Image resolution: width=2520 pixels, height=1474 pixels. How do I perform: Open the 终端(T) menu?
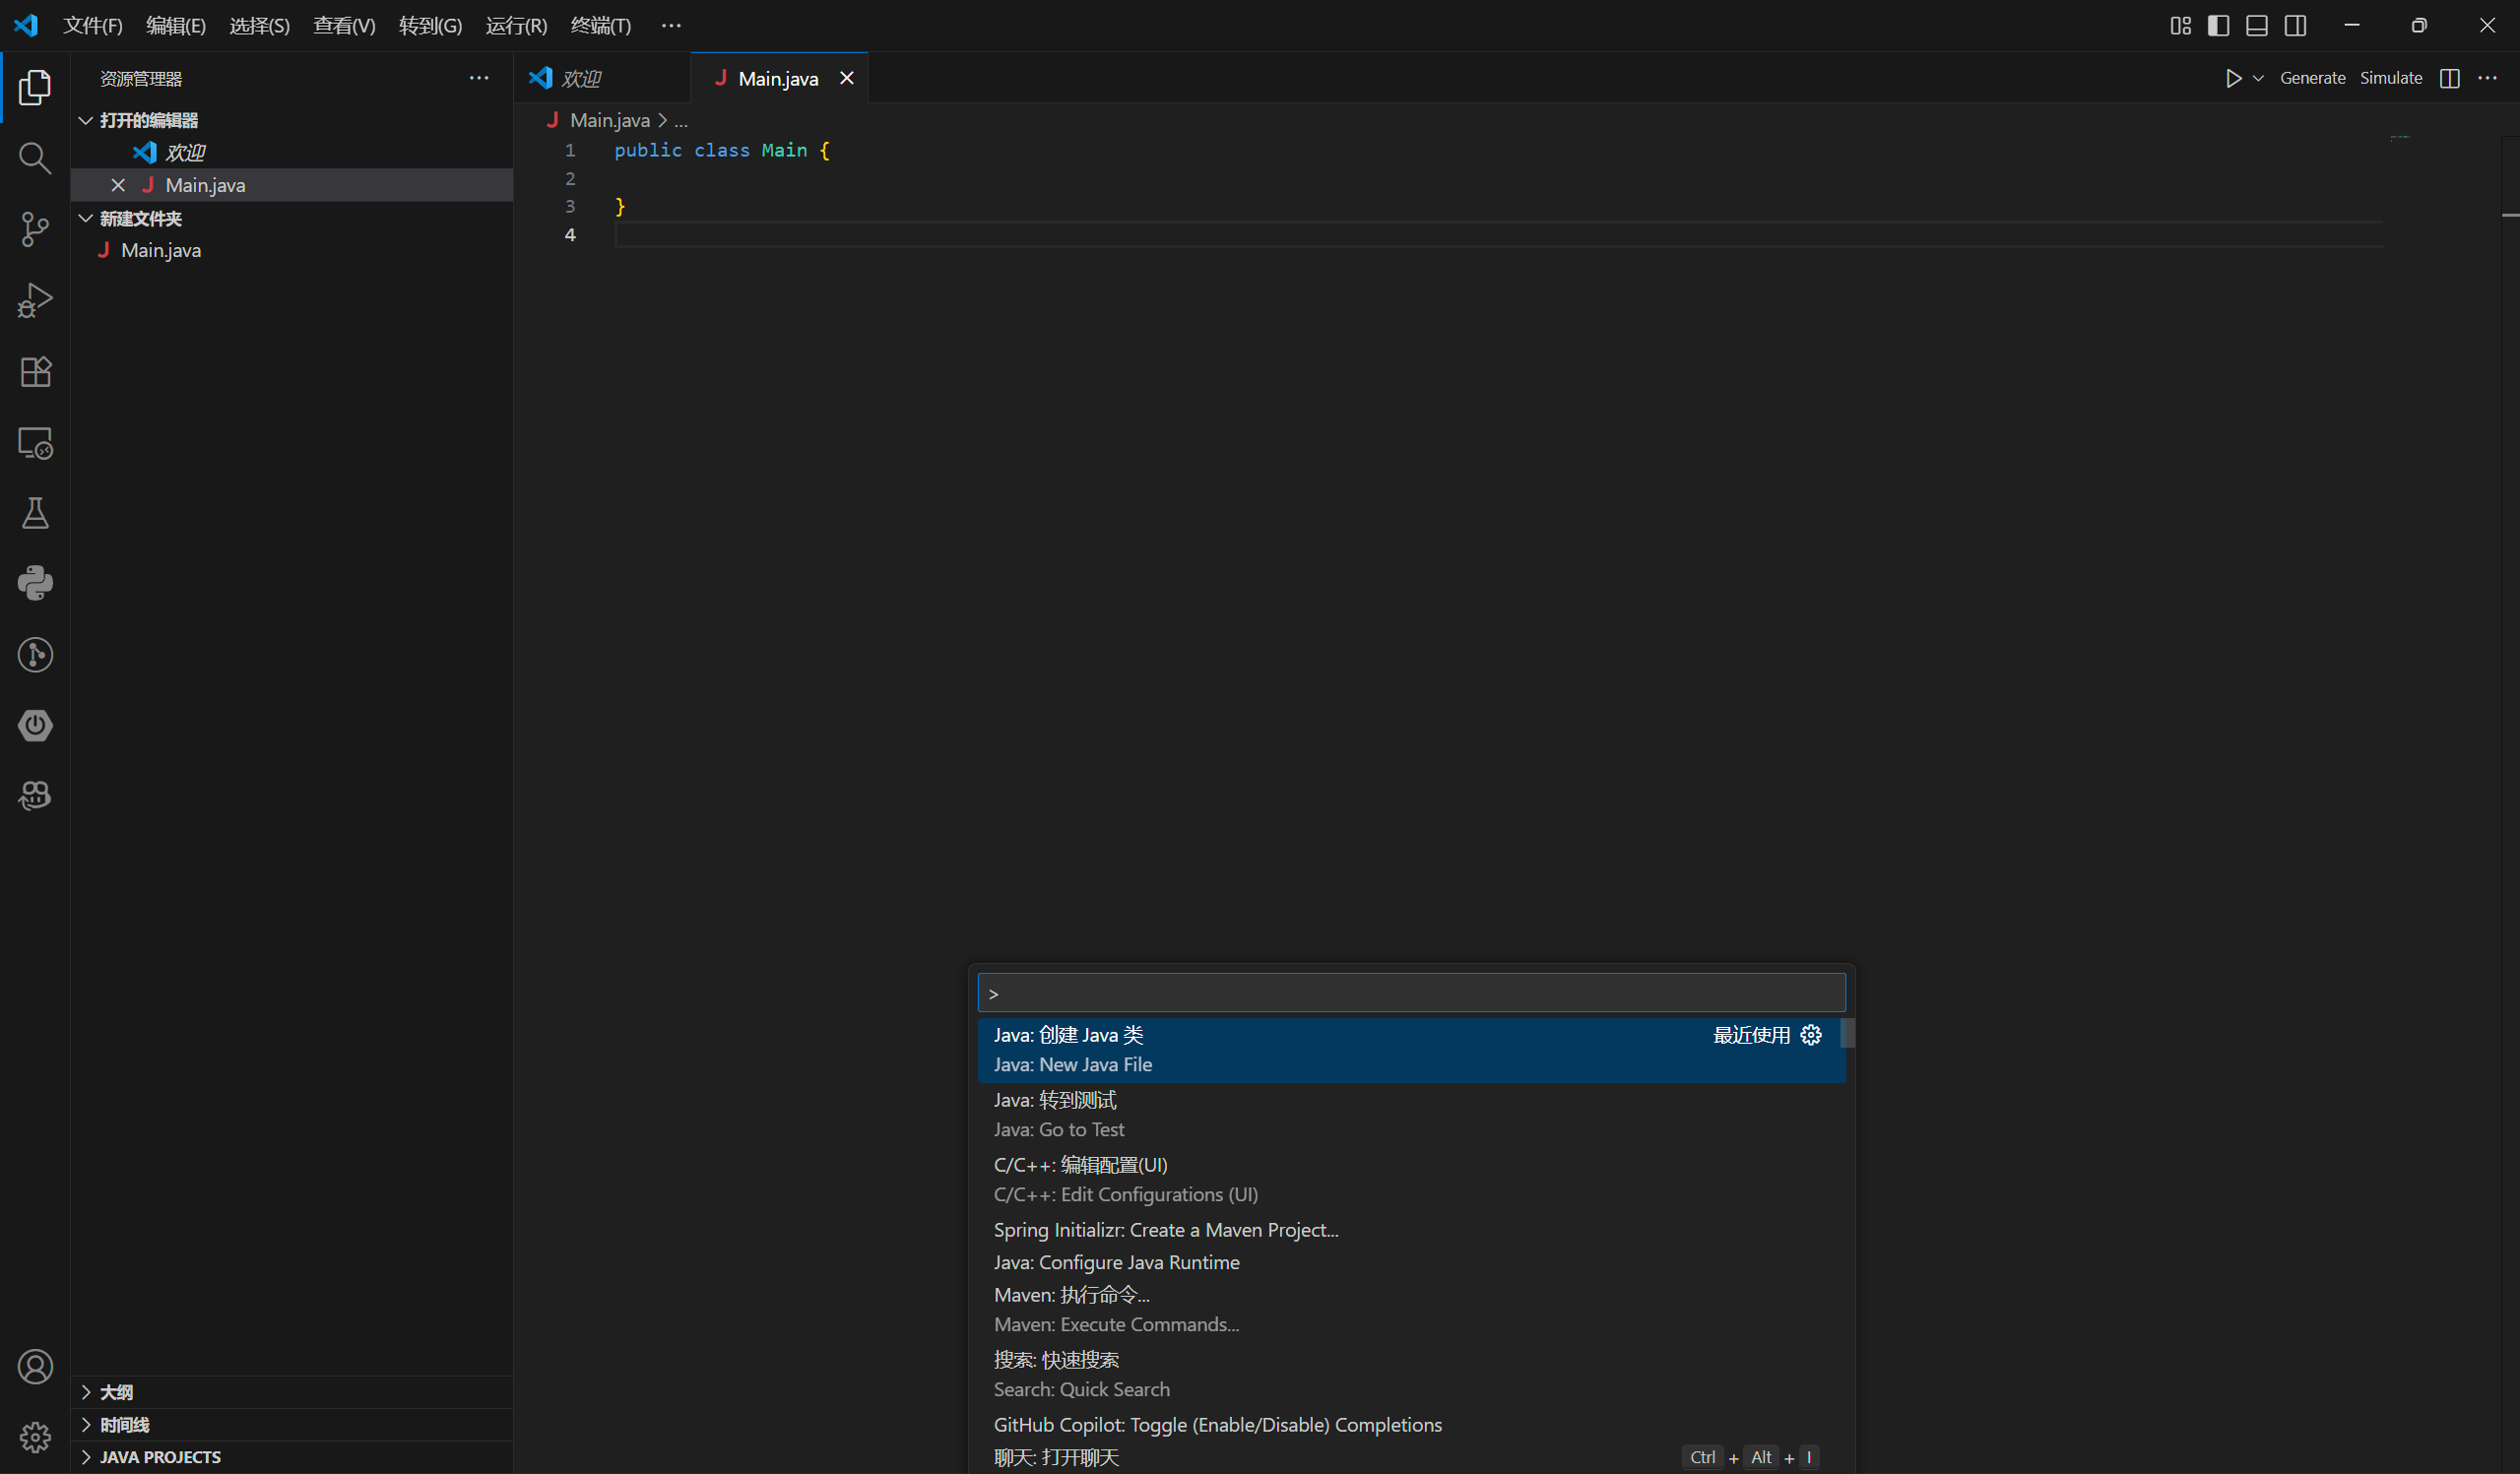point(600,25)
